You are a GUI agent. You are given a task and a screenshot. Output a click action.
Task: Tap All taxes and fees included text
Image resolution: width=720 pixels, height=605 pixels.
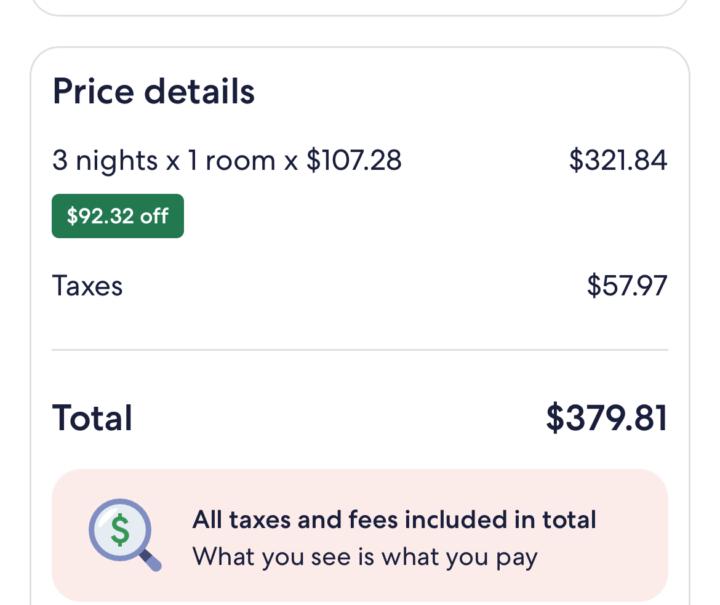(x=394, y=520)
